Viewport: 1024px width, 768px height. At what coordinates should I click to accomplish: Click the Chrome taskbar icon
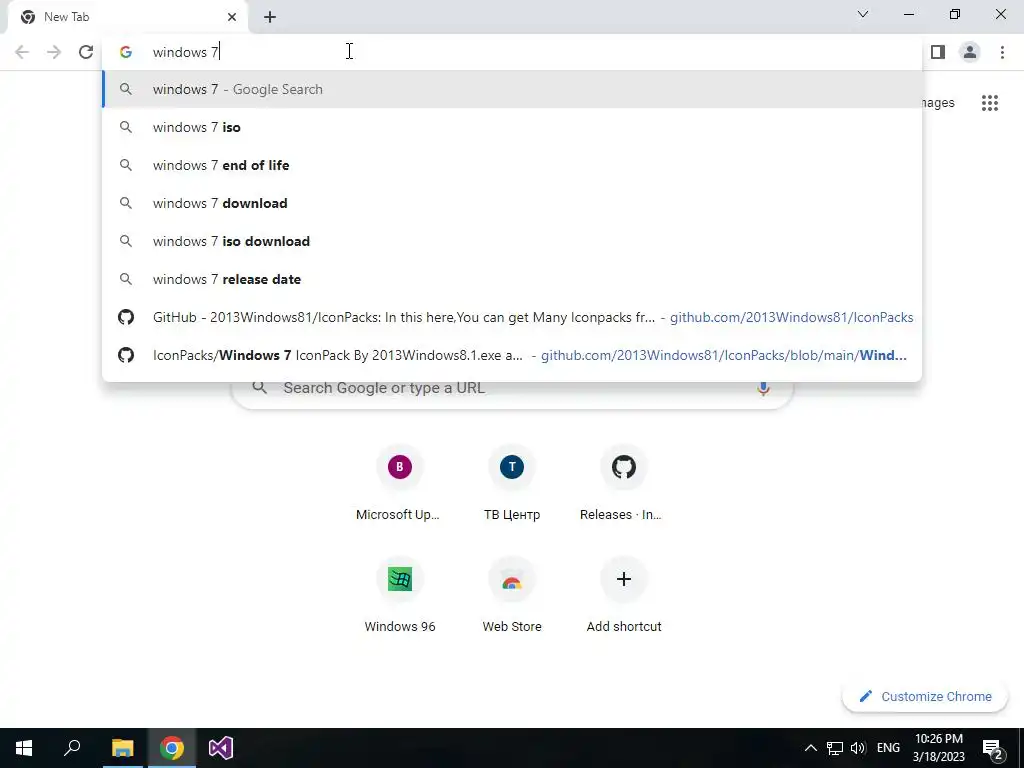(172, 748)
